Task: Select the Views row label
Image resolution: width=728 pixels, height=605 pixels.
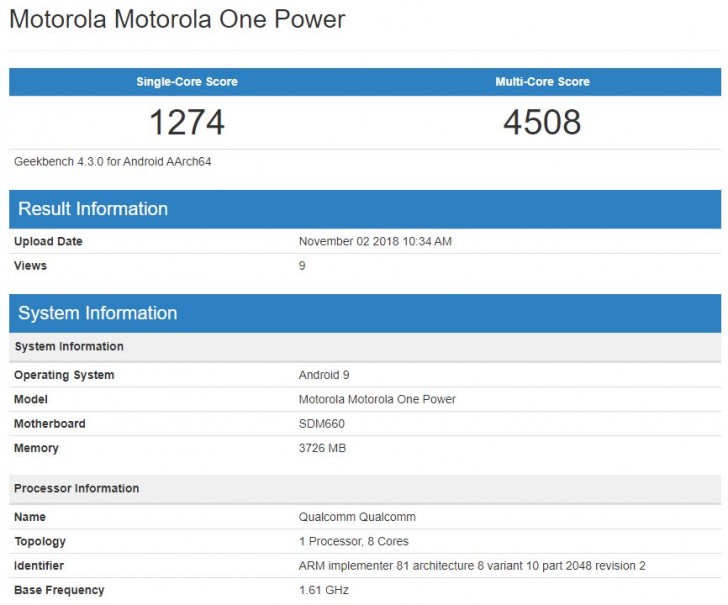Action: pyautogui.click(x=30, y=266)
